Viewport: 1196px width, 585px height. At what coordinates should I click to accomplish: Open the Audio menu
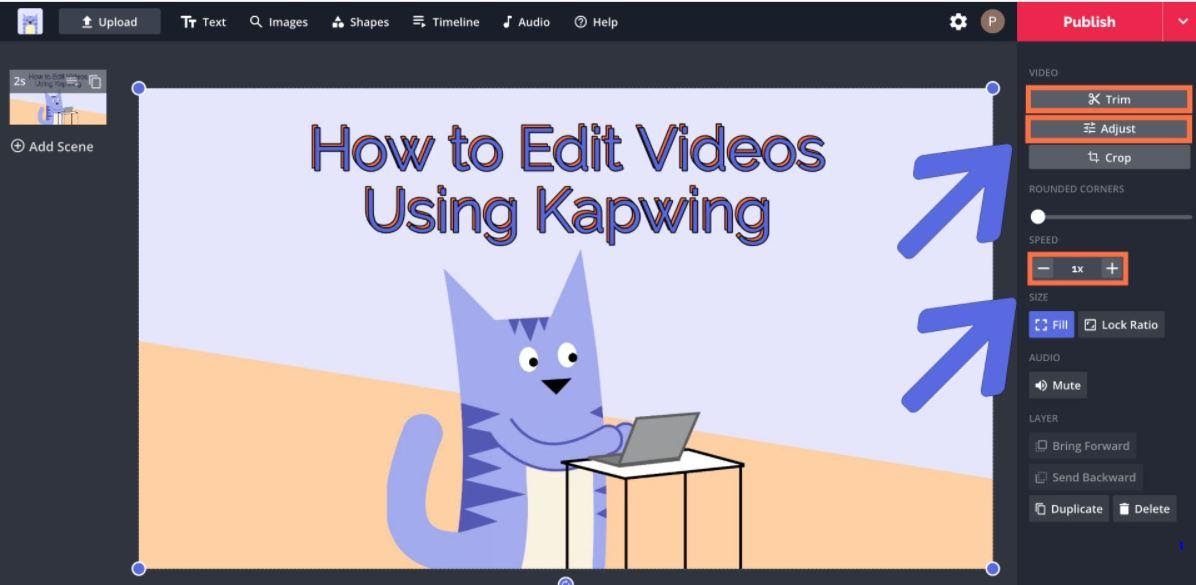click(526, 22)
